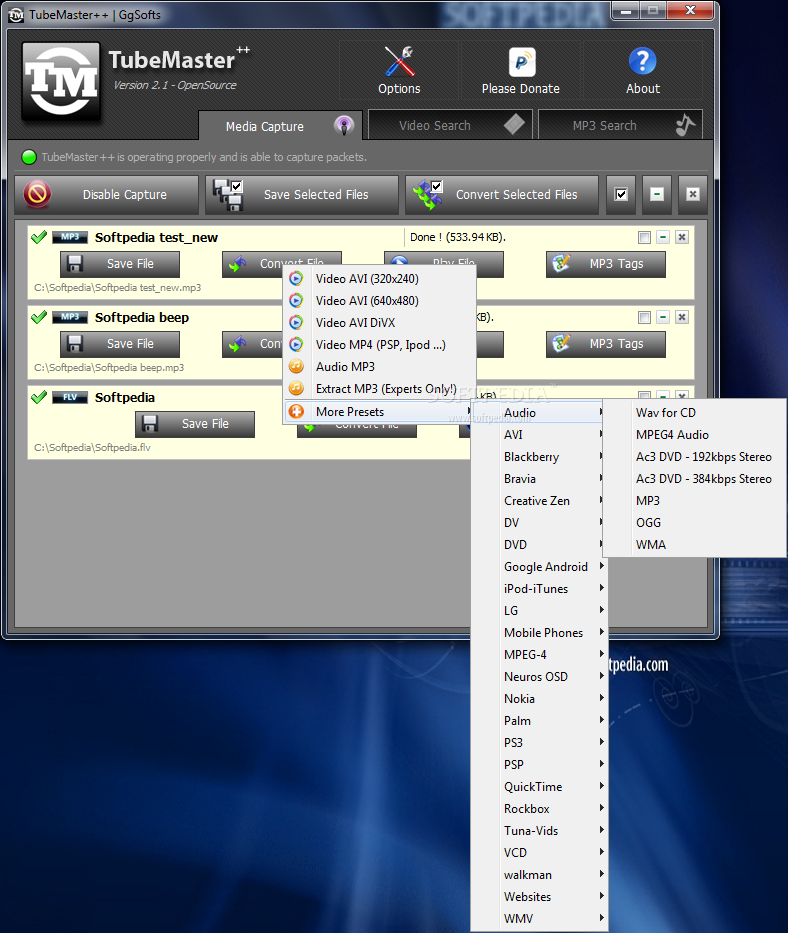Expand the Mobile Phones presets submenu
Viewport: 788px width, 933px height.
(539, 633)
